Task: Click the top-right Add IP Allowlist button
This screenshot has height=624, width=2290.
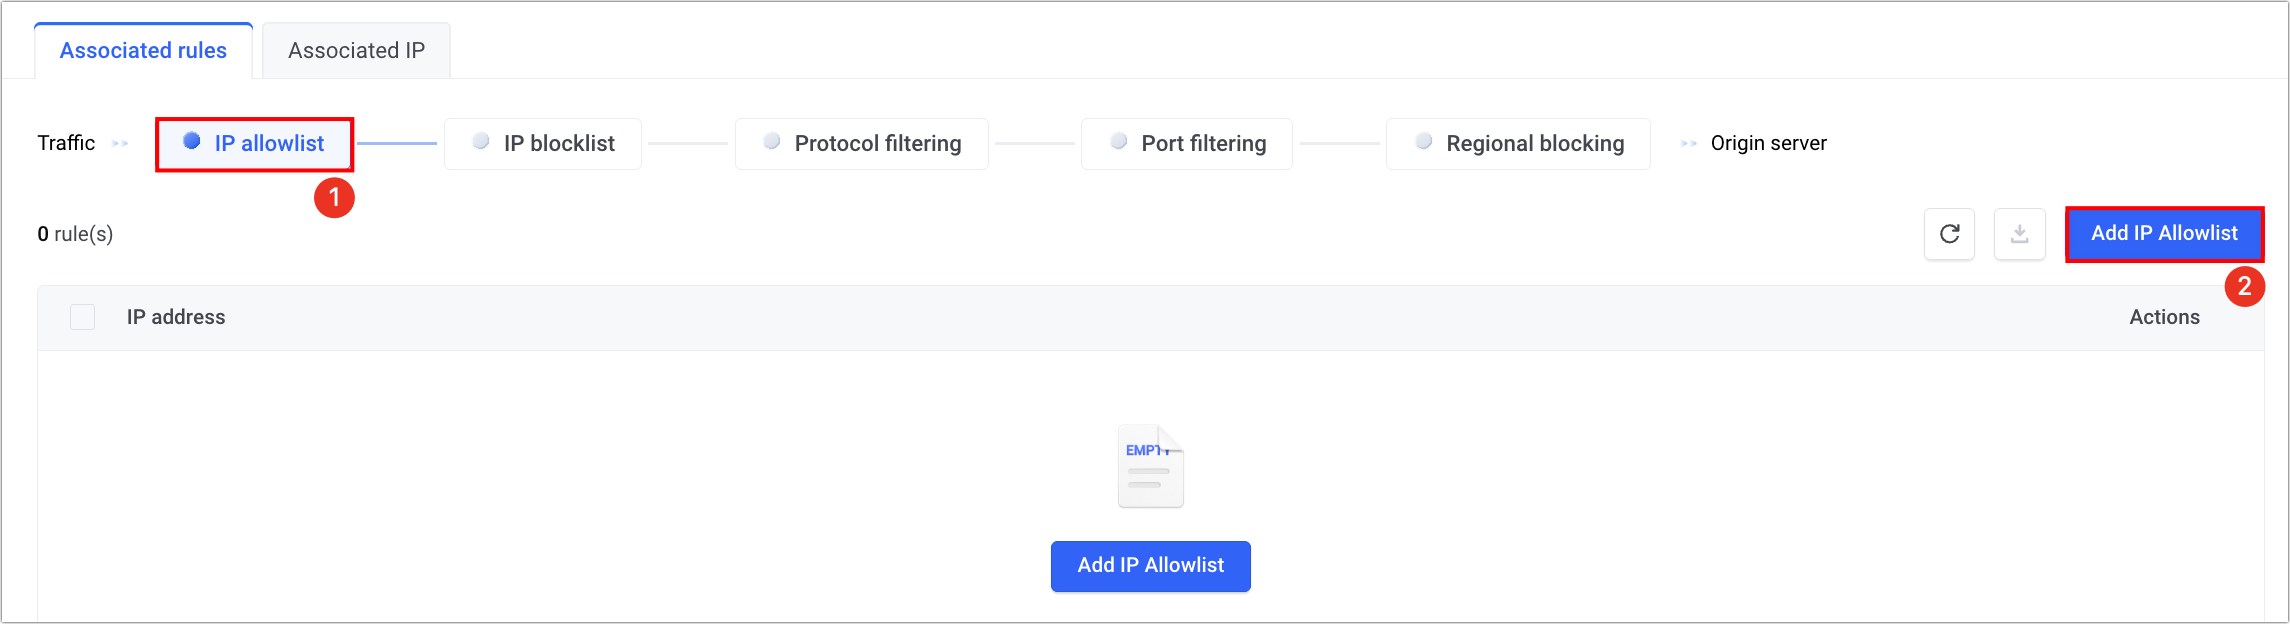Action: point(2164,234)
